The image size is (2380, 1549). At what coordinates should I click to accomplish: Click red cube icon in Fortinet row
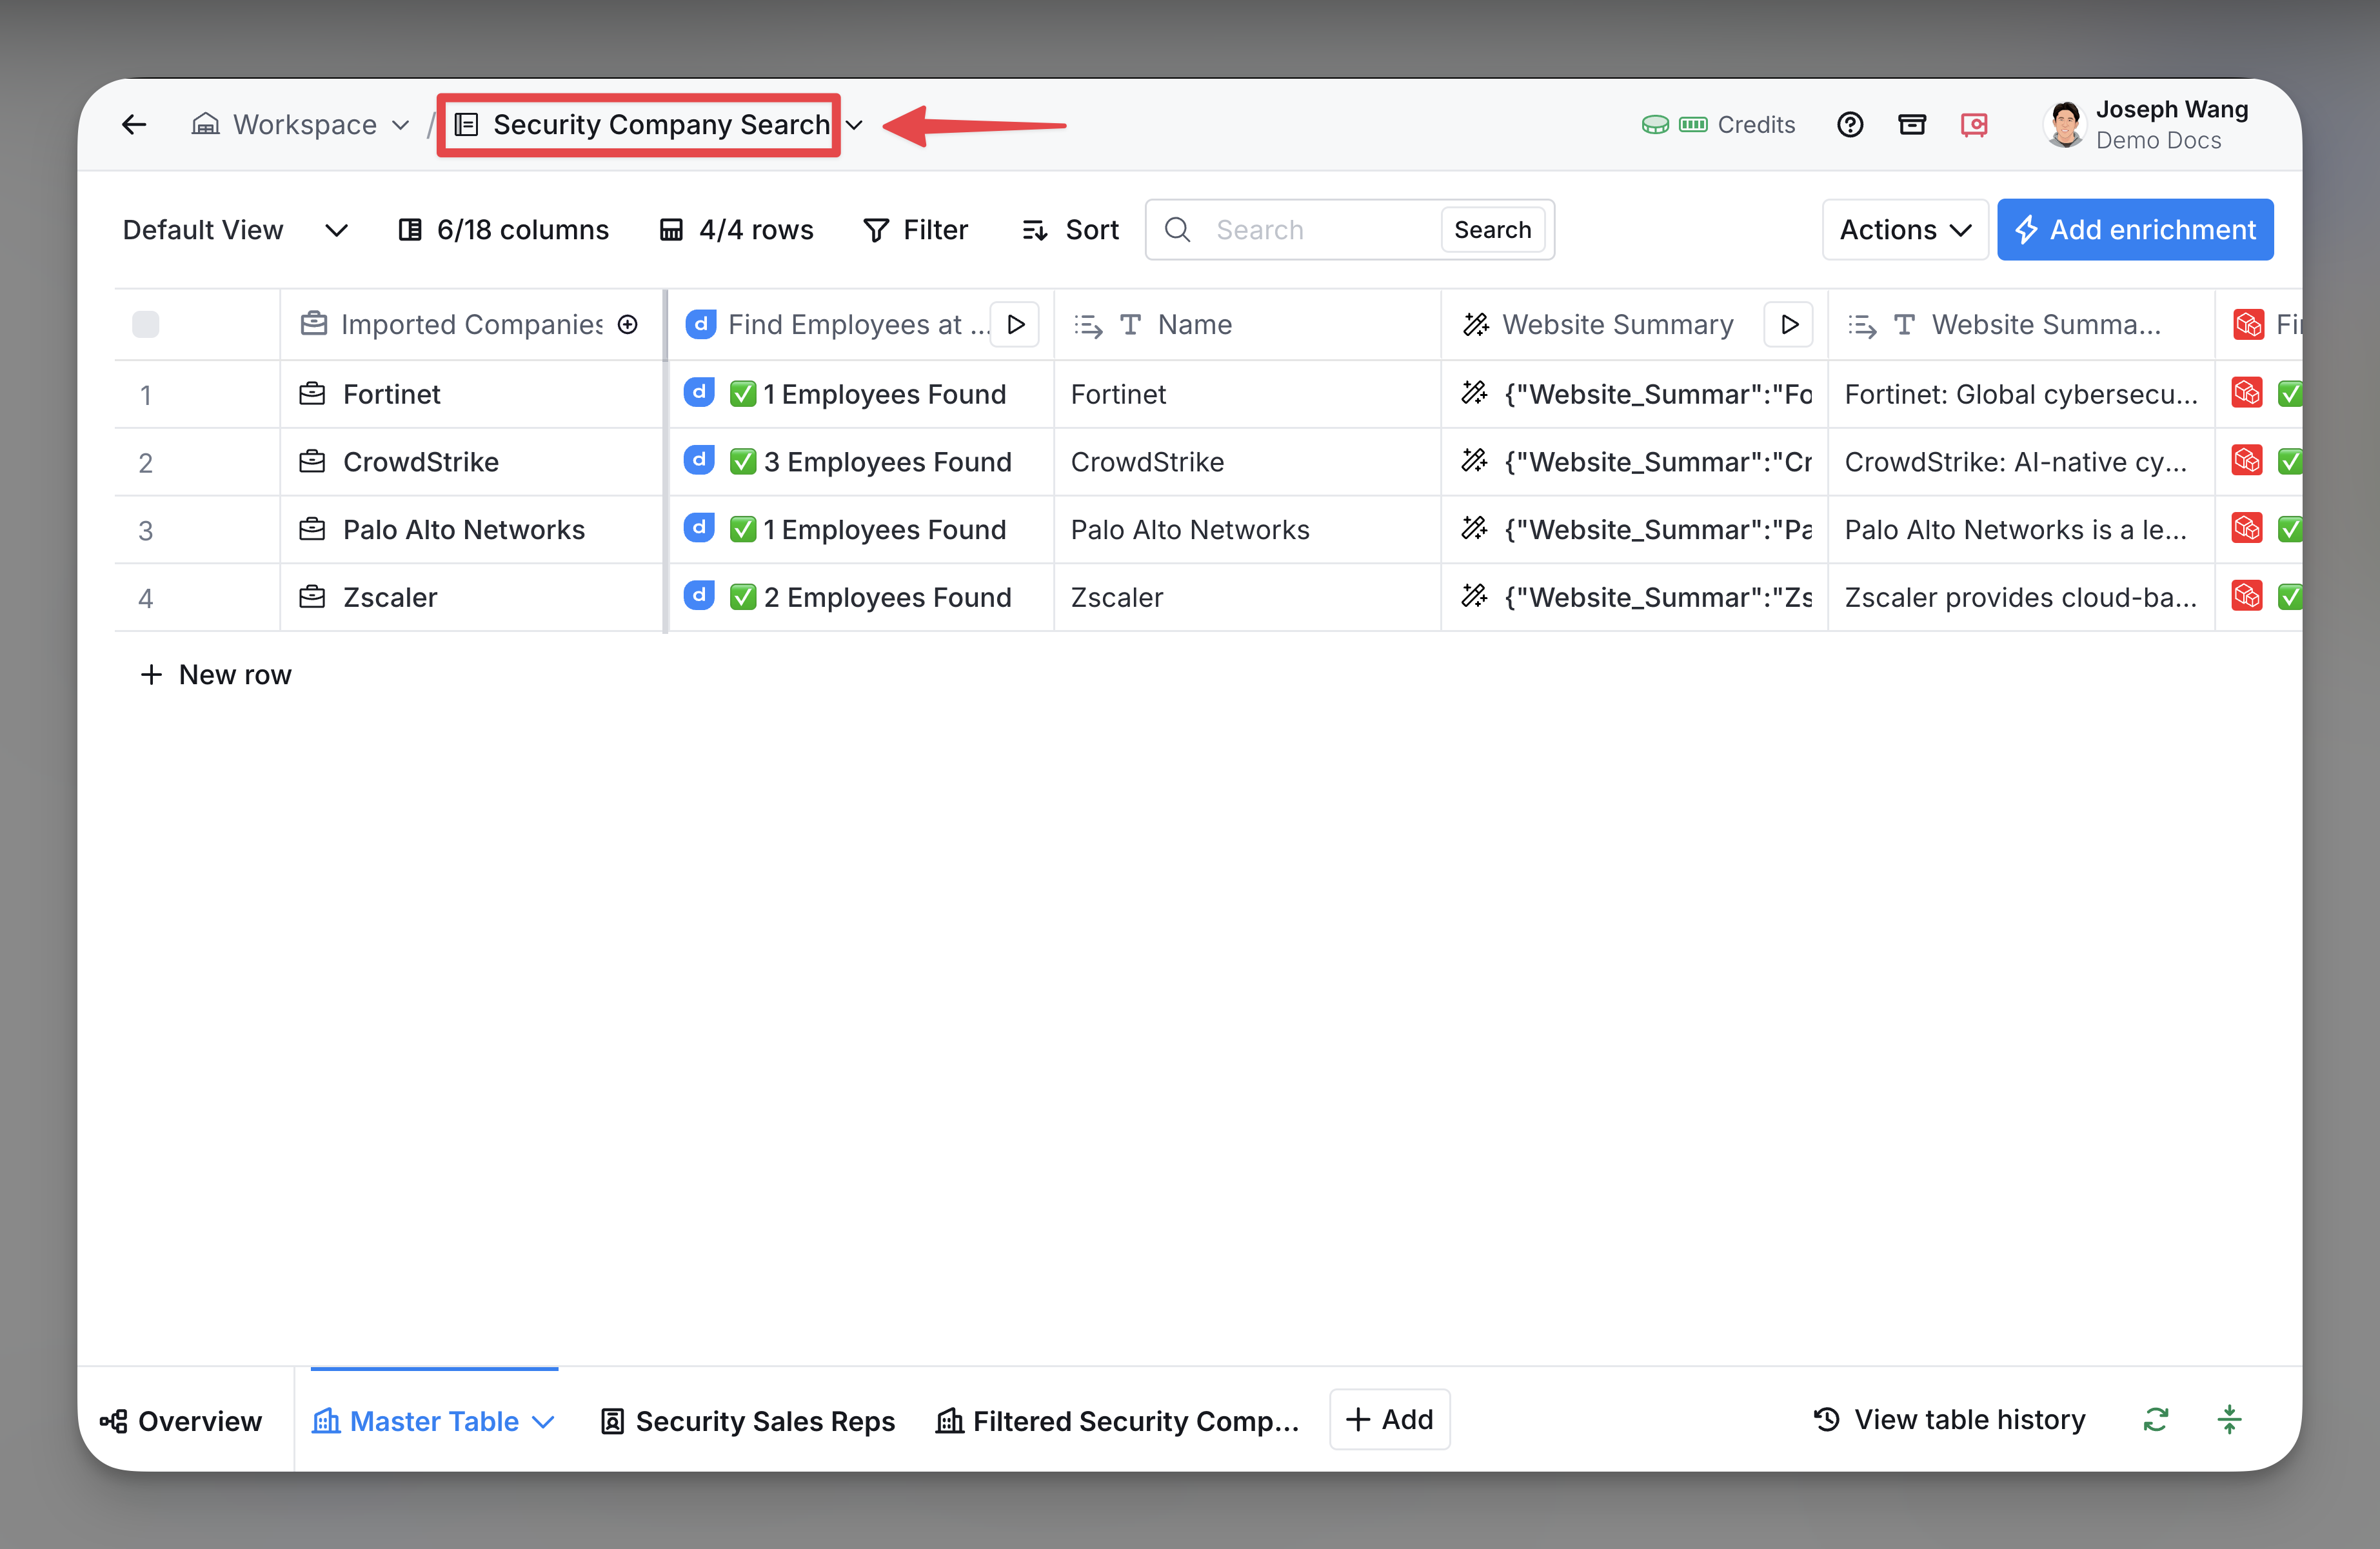[x=2247, y=393]
